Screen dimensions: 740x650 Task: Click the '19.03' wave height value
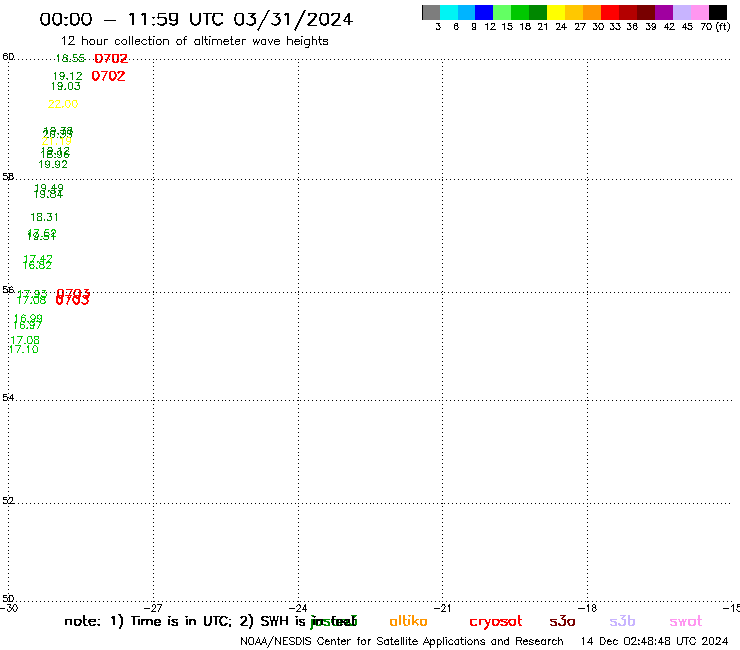(x=66, y=86)
